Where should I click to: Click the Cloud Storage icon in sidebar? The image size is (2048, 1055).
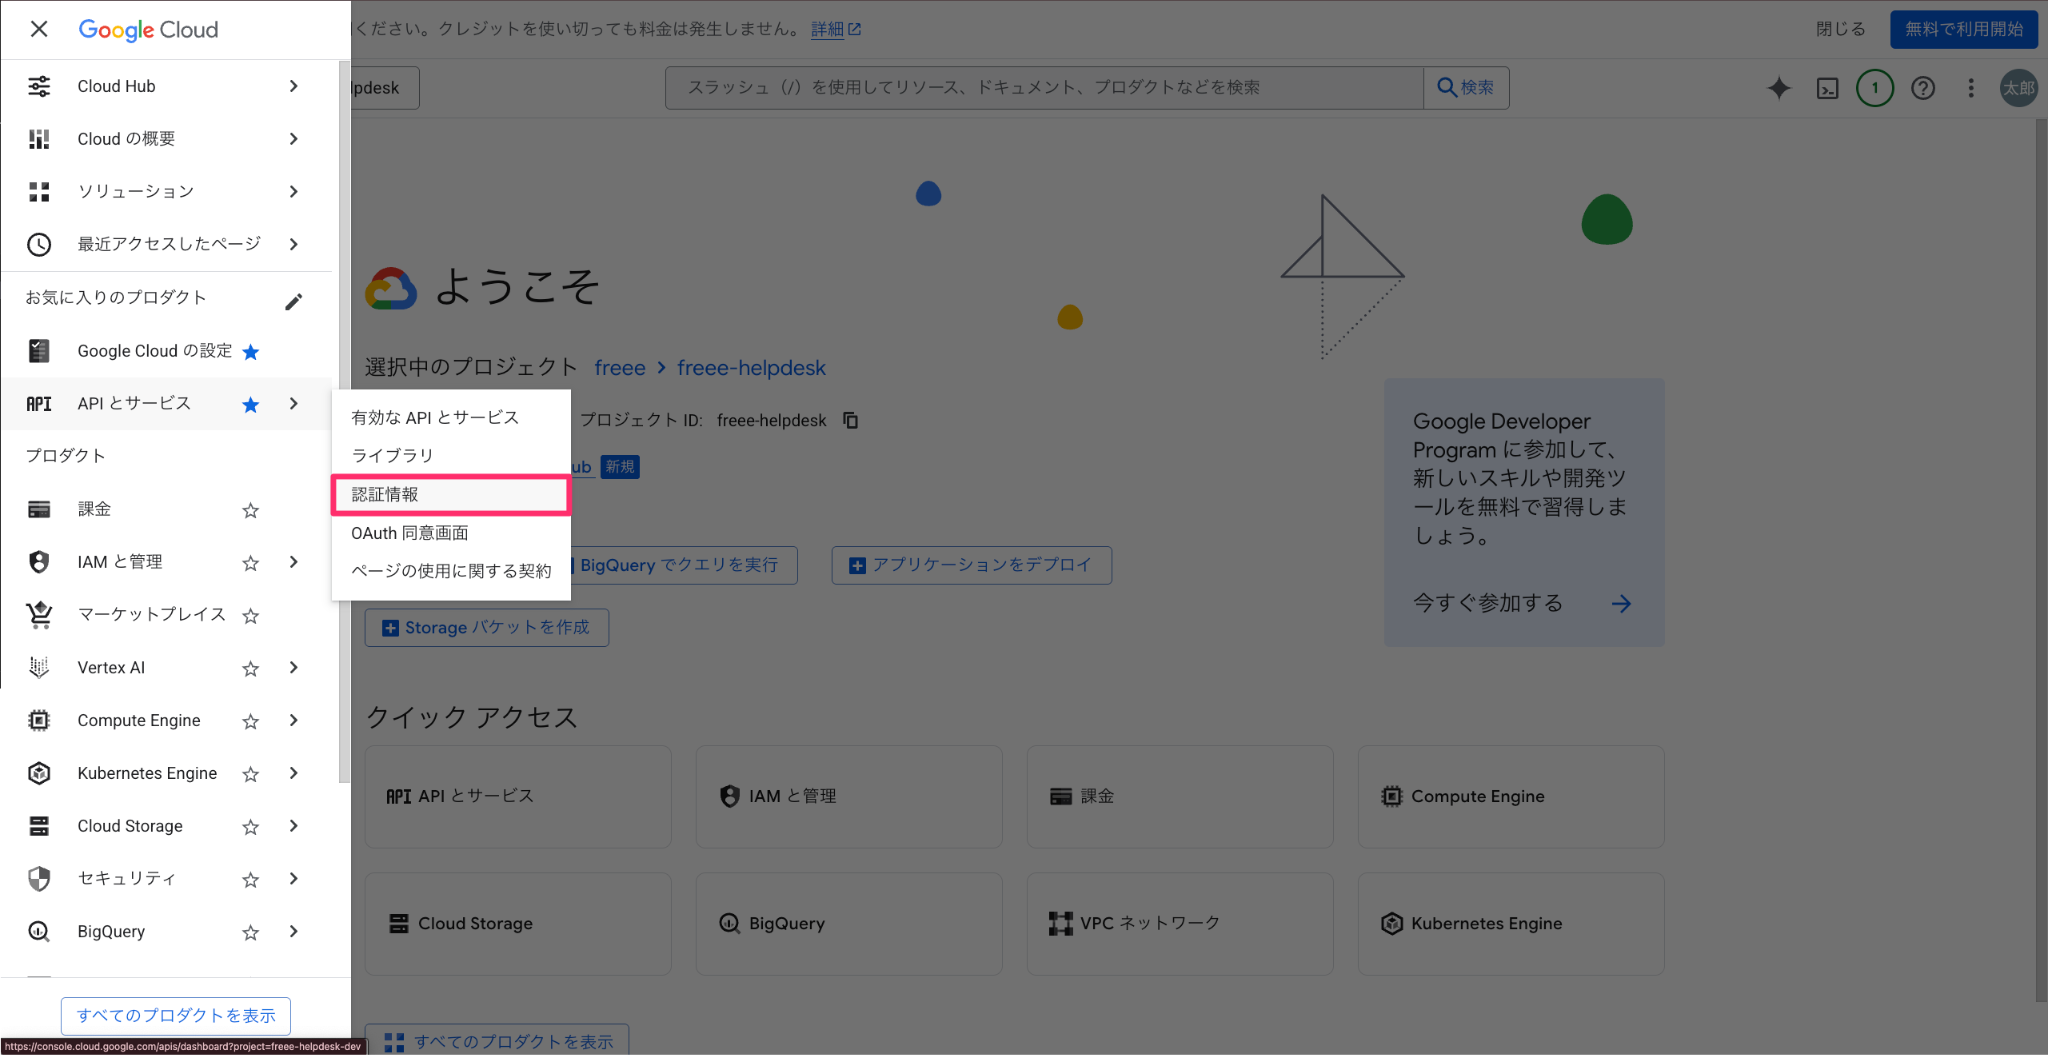(x=39, y=826)
